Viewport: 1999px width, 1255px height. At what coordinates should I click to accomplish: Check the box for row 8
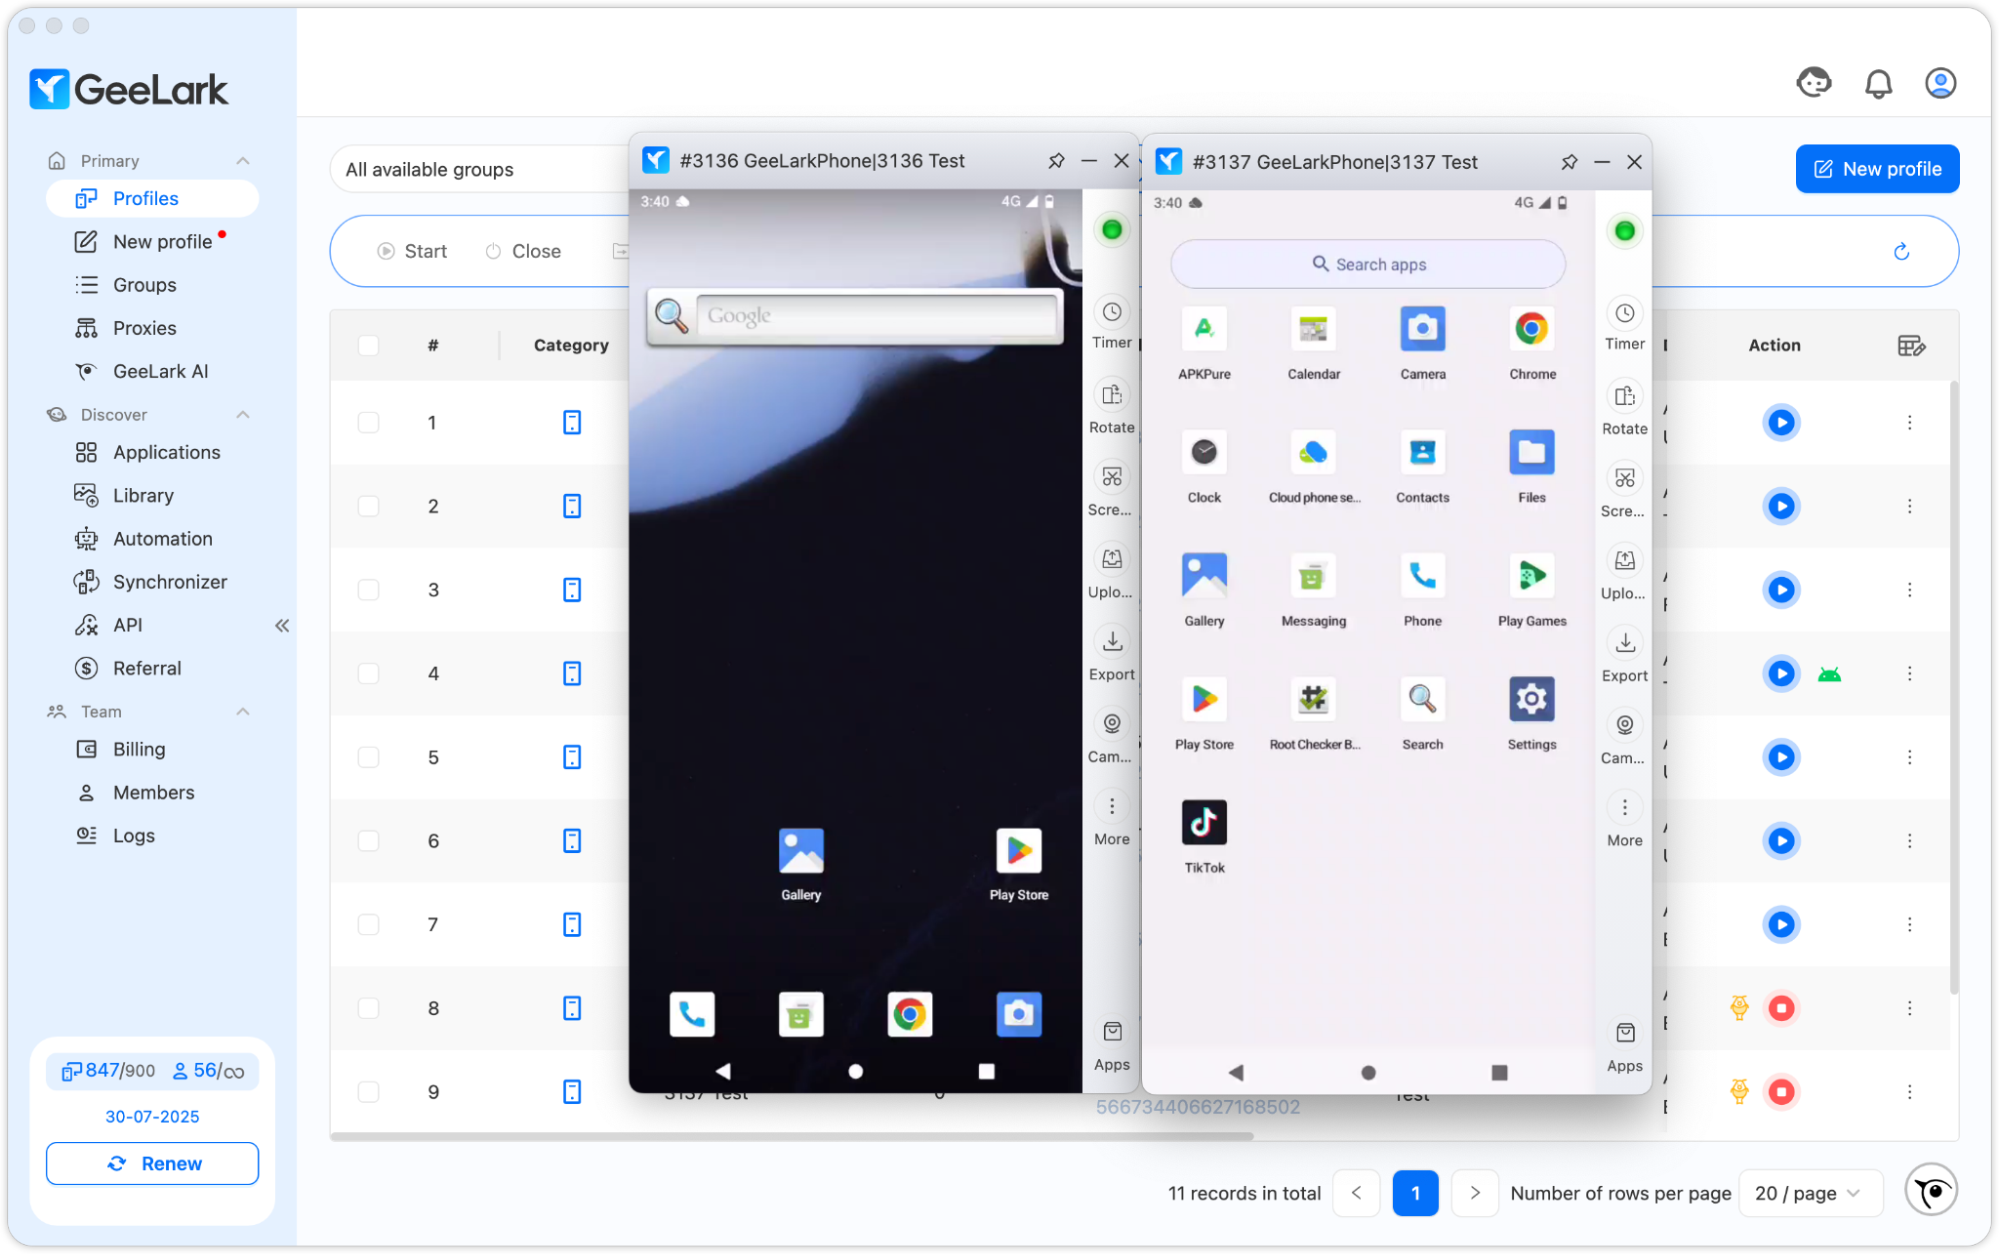(368, 1008)
